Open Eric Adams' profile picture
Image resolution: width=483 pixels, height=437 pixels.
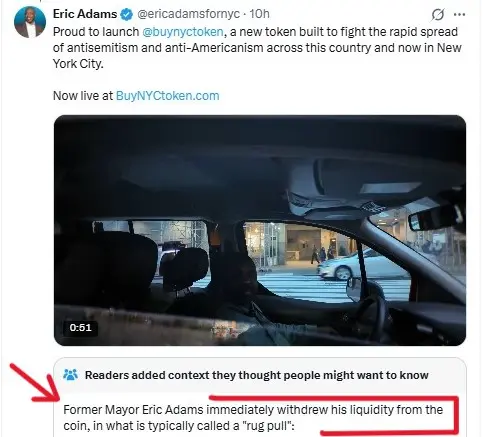(30, 22)
